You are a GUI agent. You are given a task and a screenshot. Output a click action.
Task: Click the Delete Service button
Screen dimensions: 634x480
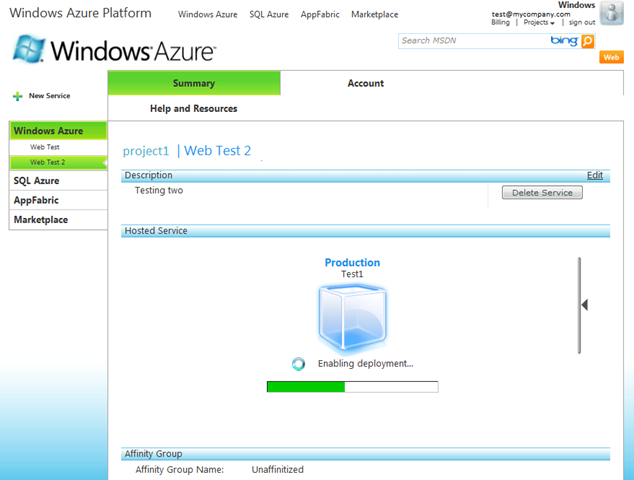tap(542, 192)
